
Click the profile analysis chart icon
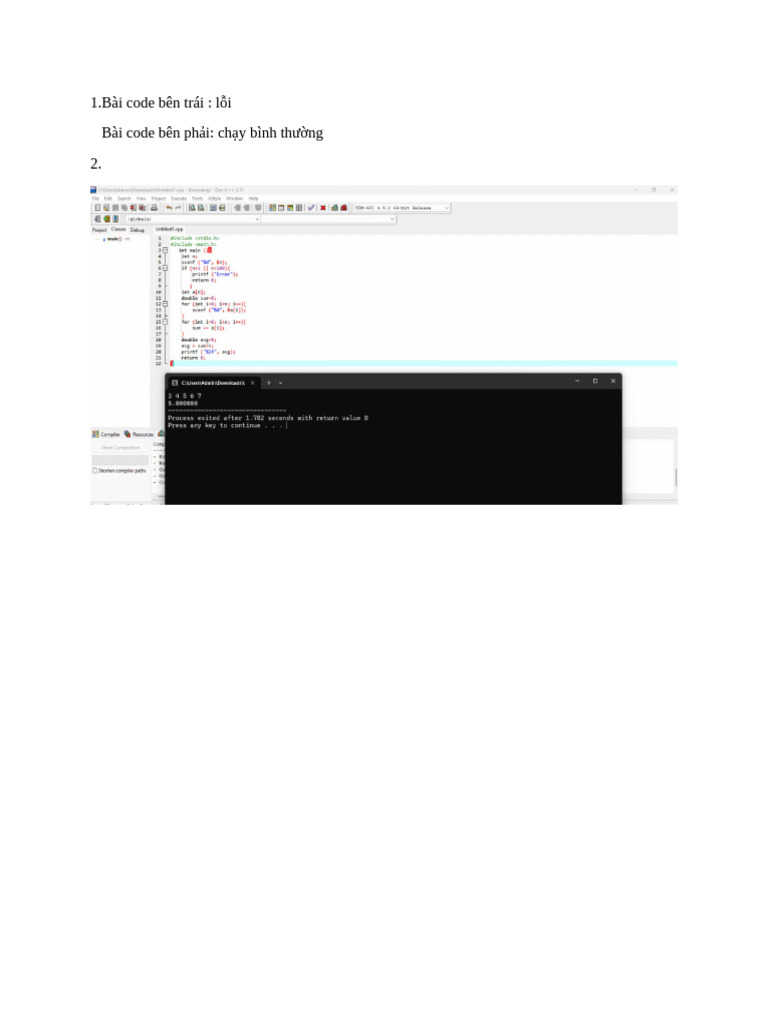334,208
